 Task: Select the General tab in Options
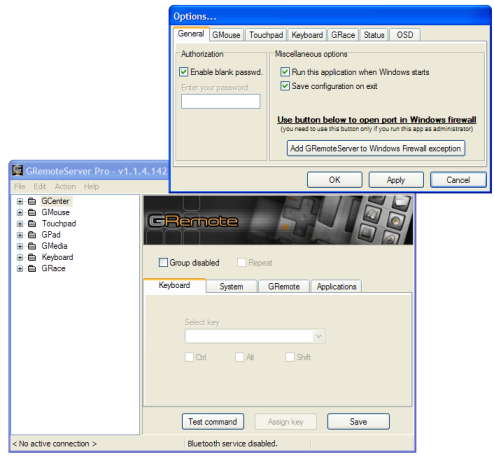pyautogui.click(x=191, y=34)
